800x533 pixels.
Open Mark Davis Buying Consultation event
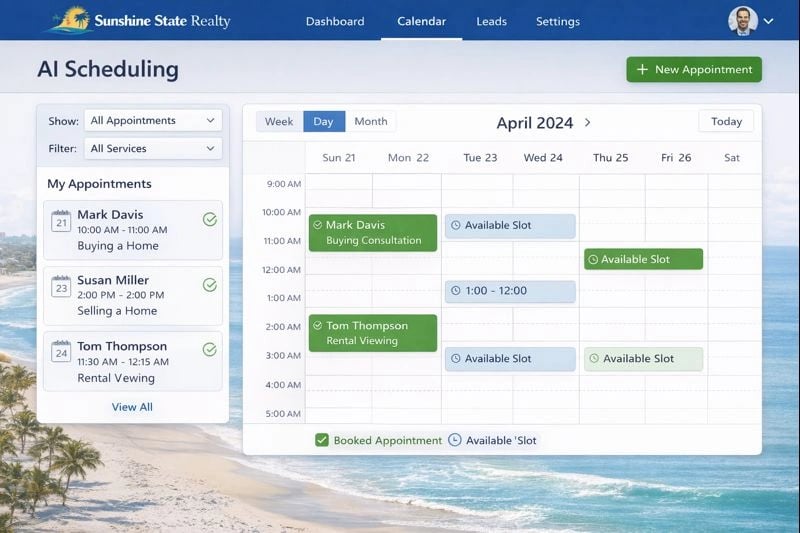coord(373,233)
